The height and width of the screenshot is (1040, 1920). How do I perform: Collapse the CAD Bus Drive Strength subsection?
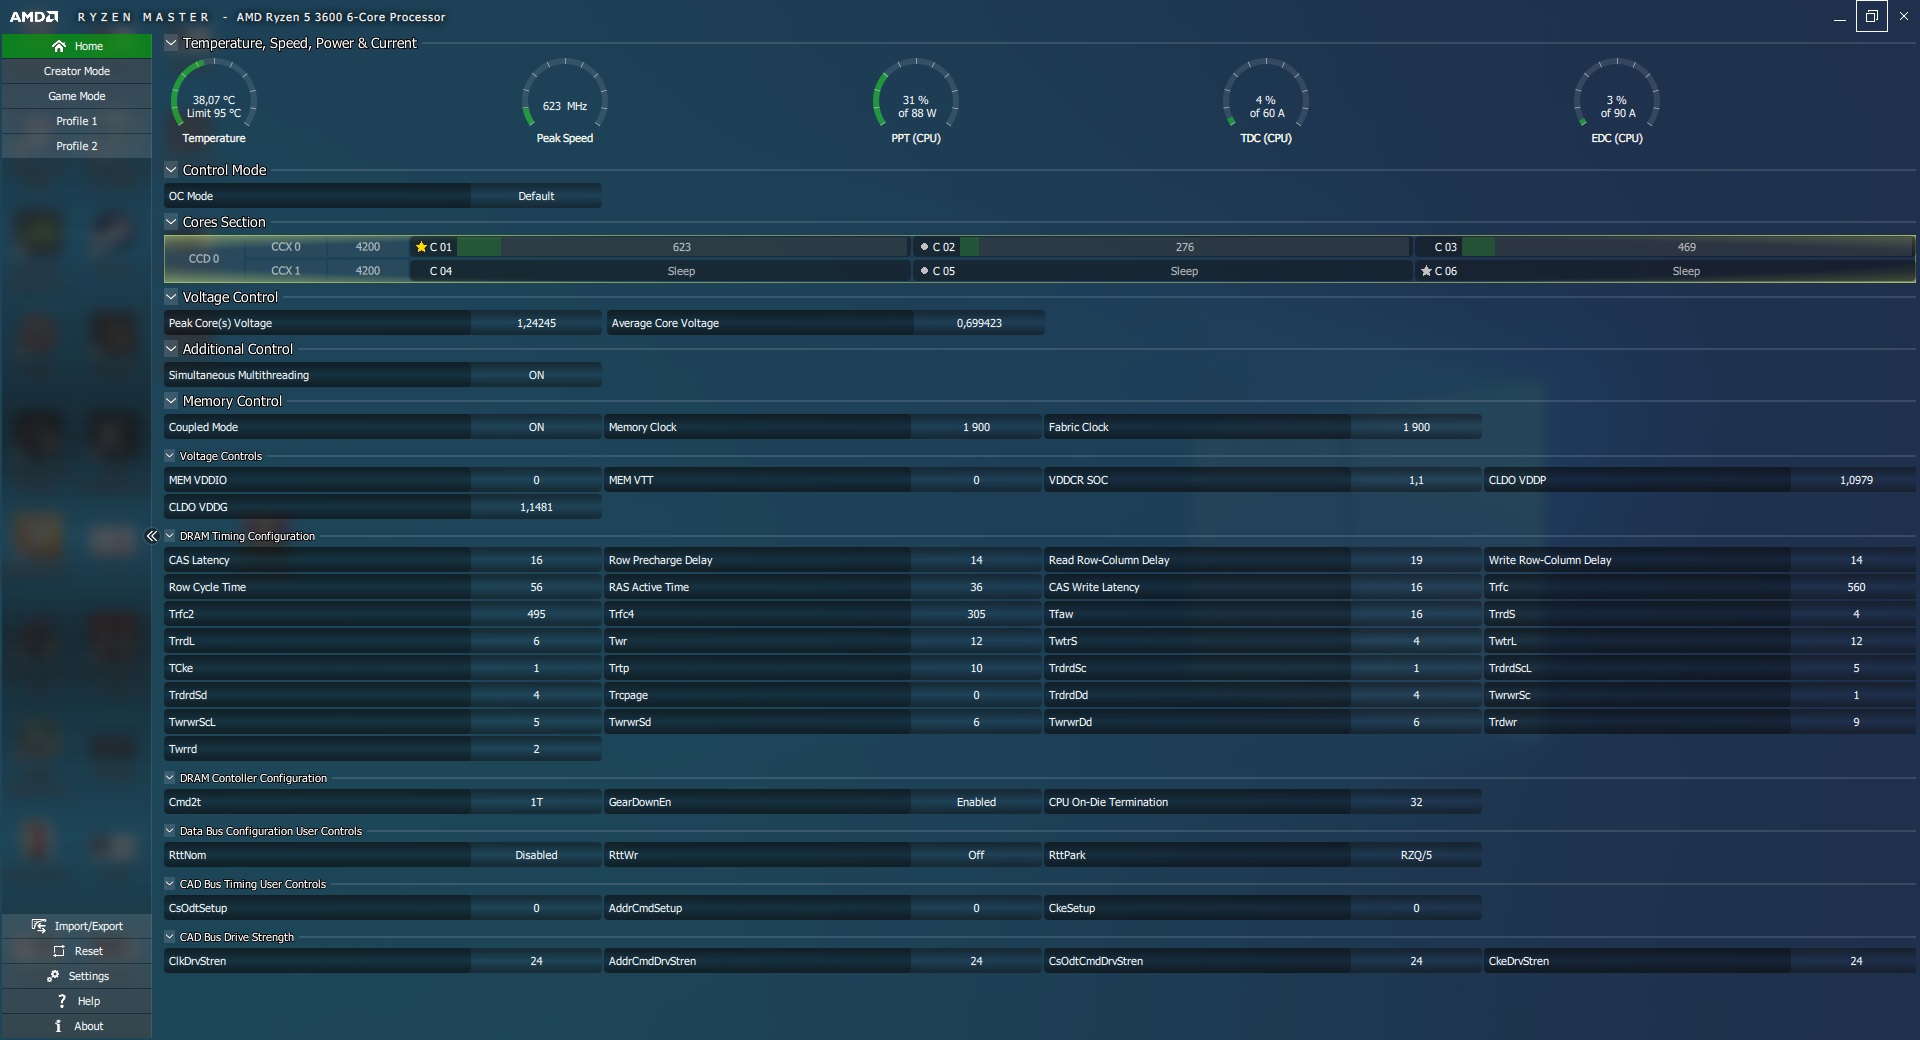[x=170, y=937]
